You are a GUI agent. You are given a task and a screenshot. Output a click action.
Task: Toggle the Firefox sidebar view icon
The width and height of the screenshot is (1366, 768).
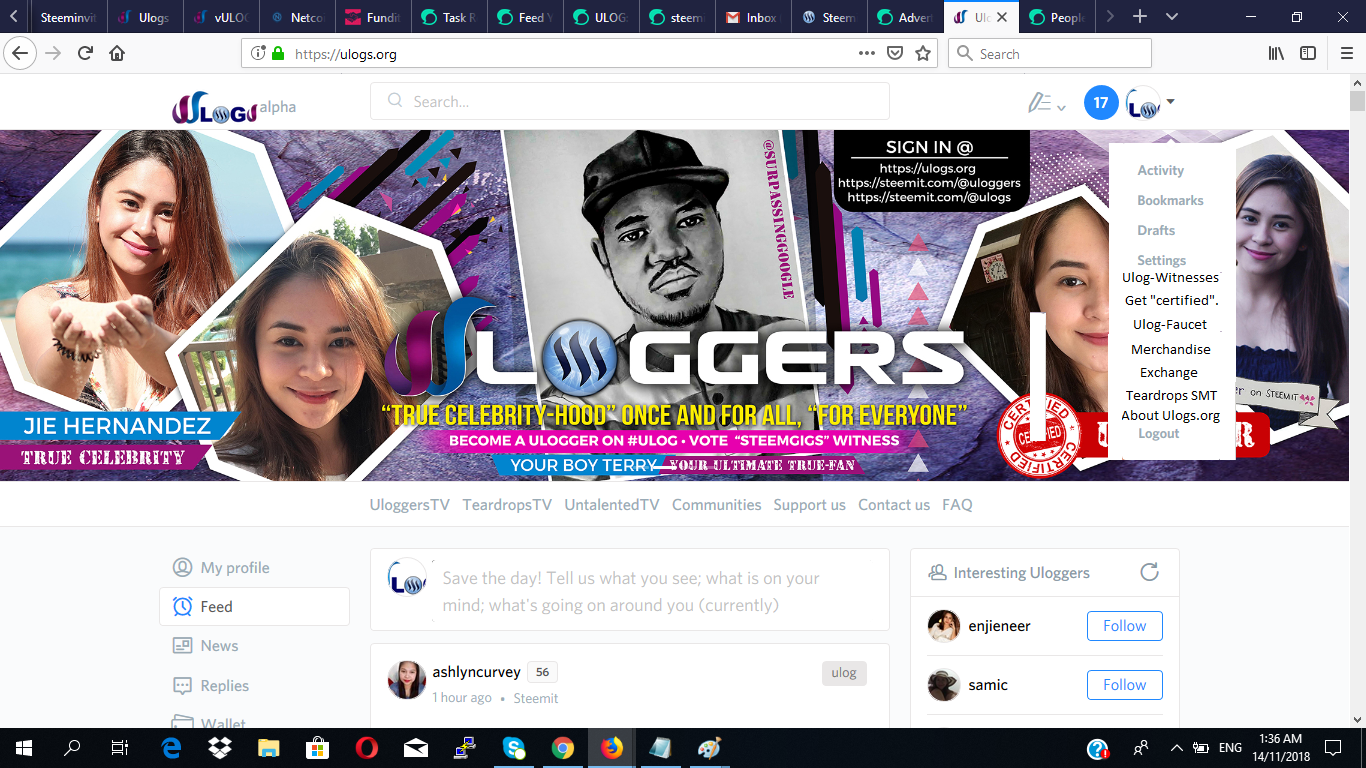tap(1308, 54)
